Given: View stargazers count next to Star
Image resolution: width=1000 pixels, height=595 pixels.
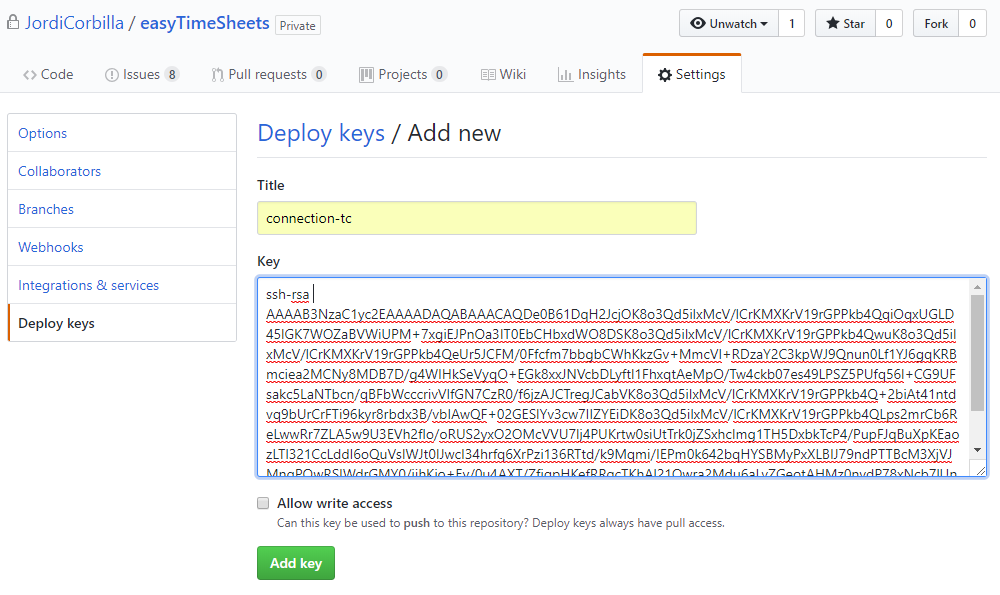Looking at the screenshot, I should 888,24.
